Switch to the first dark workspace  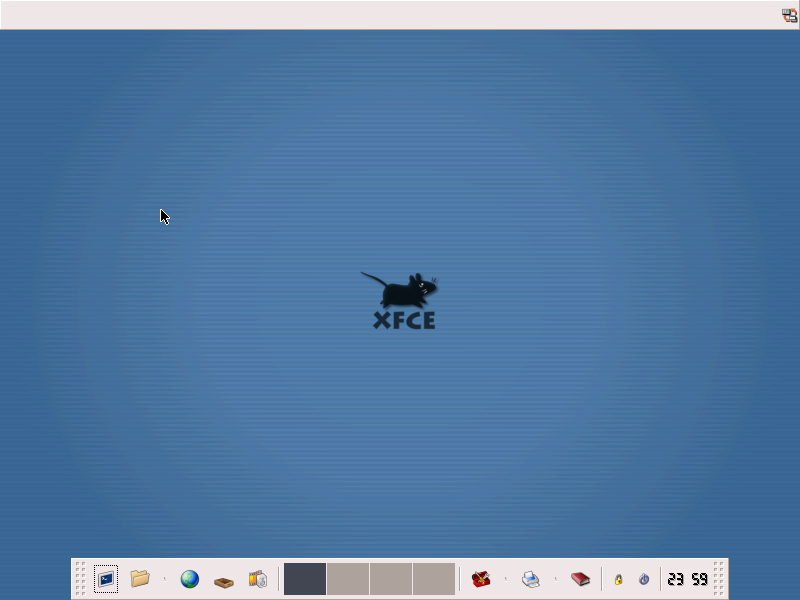click(x=305, y=579)
